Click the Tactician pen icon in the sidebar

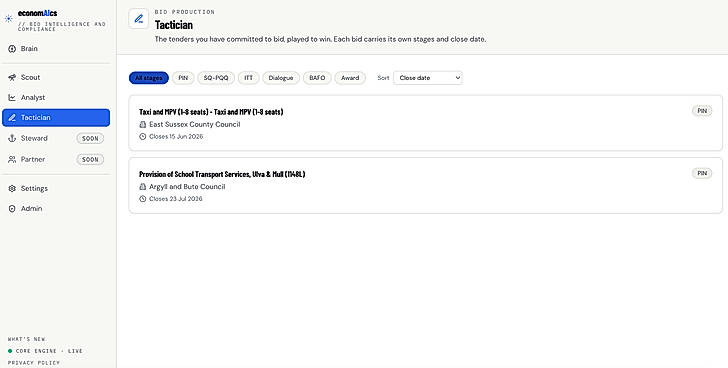click(12, 118)
